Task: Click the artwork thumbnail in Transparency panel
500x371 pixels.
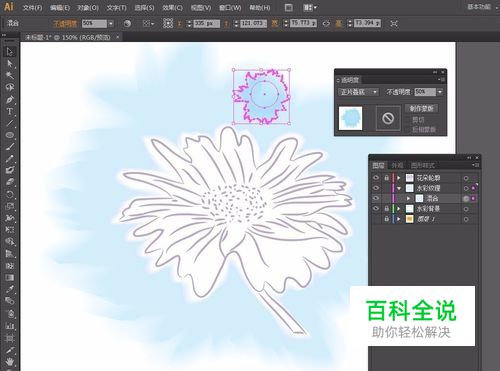Action: [x=350, y=118]
